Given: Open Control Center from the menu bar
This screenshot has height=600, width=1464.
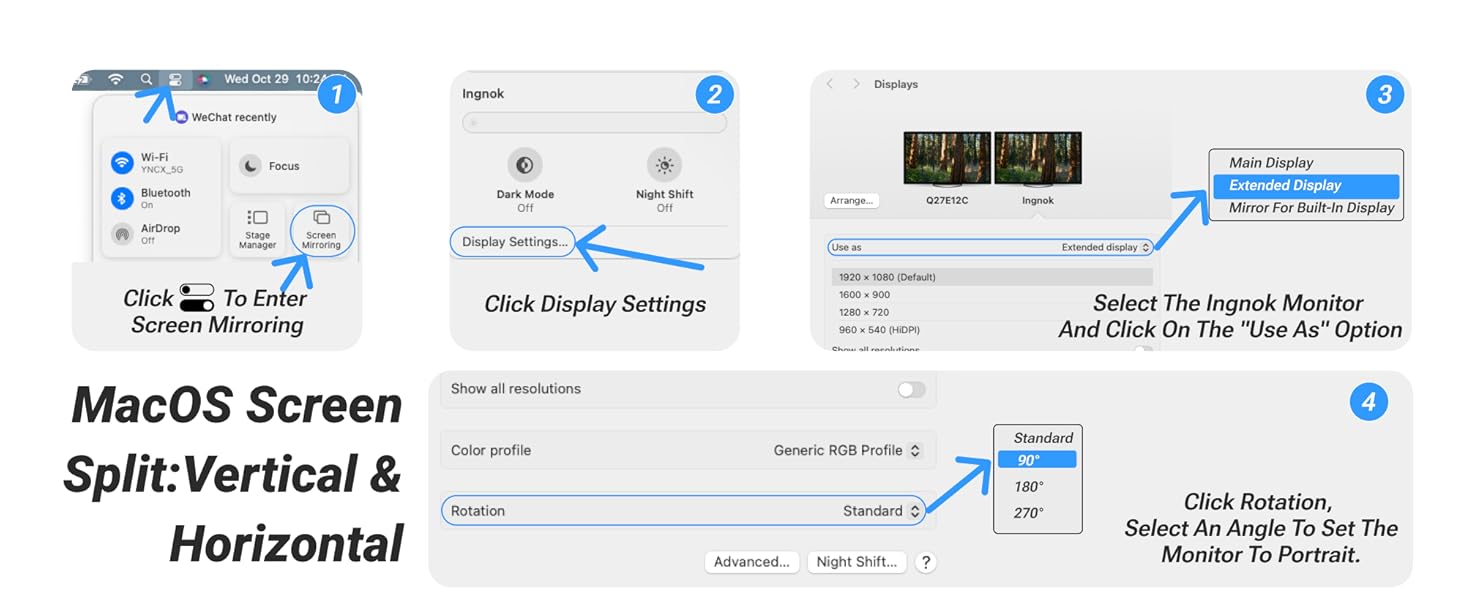Looking at the screenshot, I should tap(175, 79).
